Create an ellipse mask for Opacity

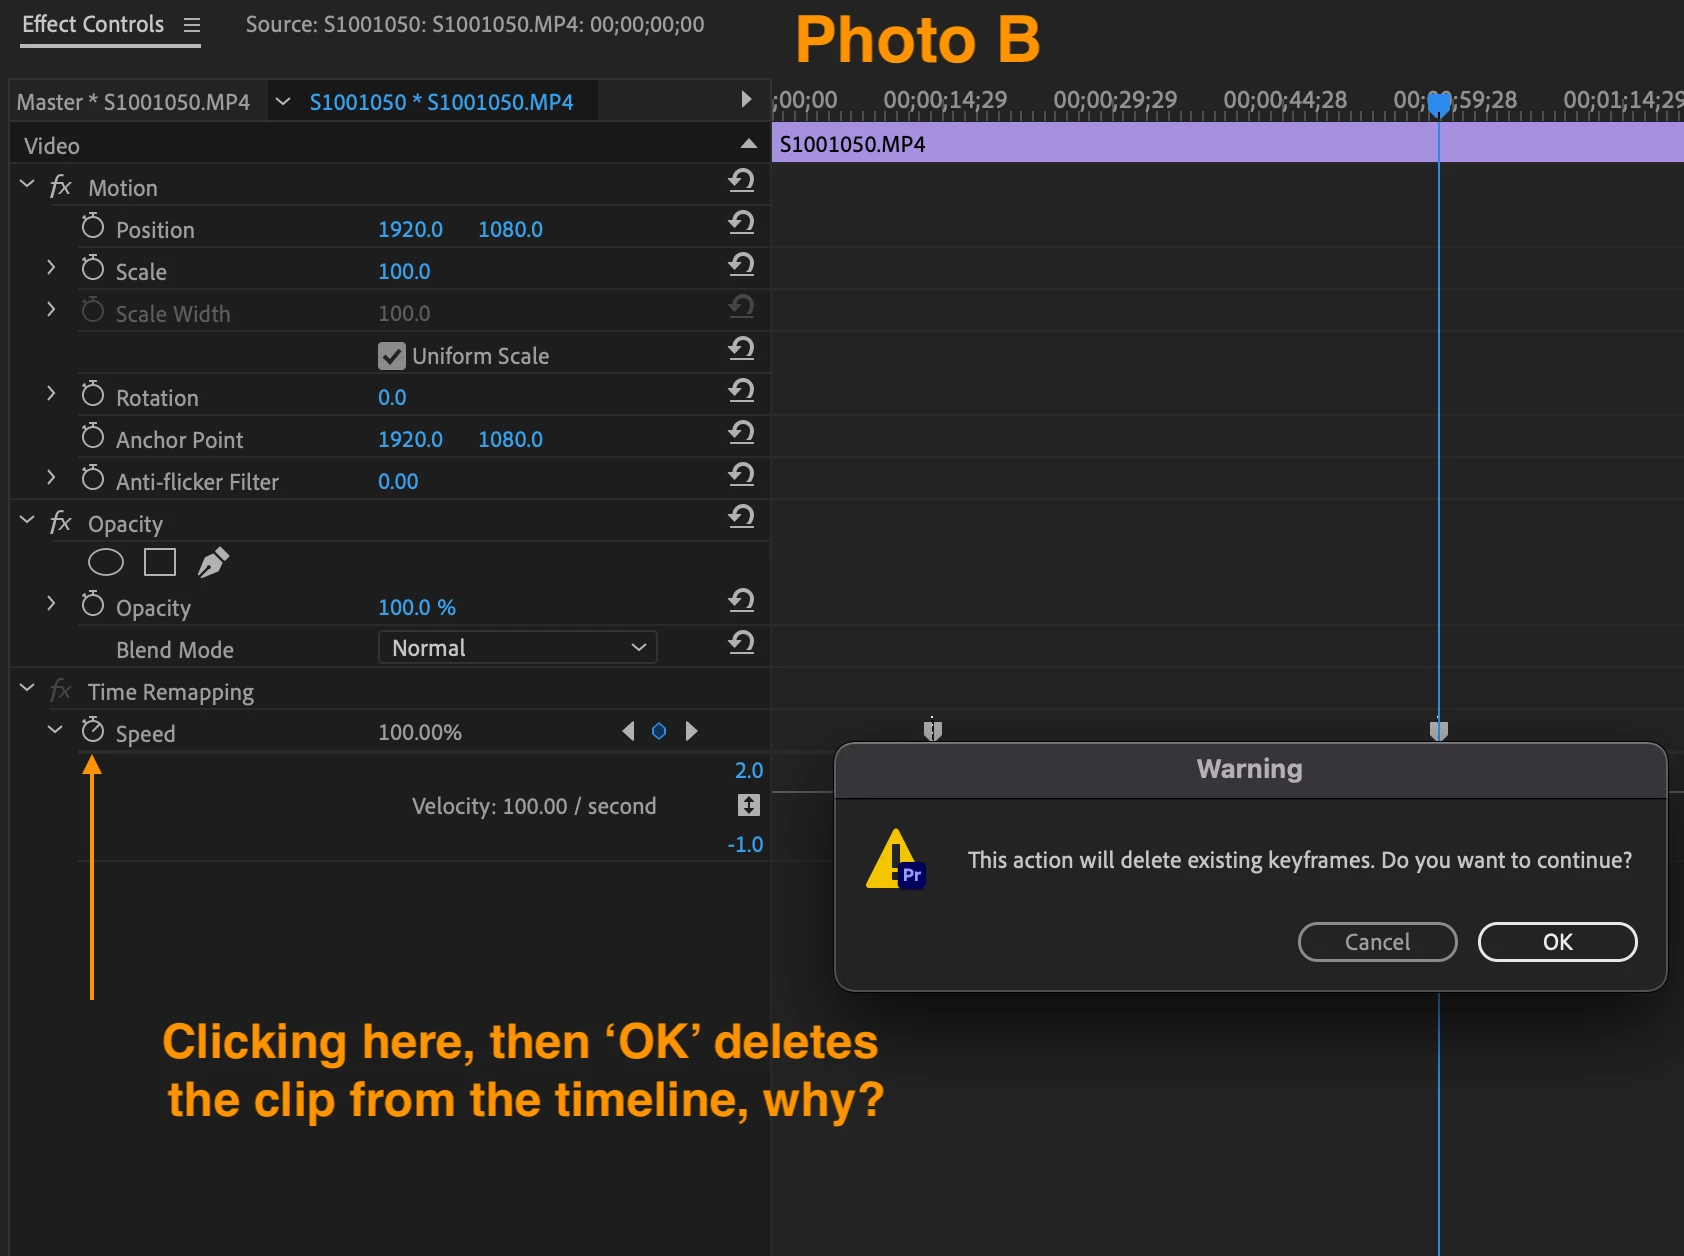[106, 563]
